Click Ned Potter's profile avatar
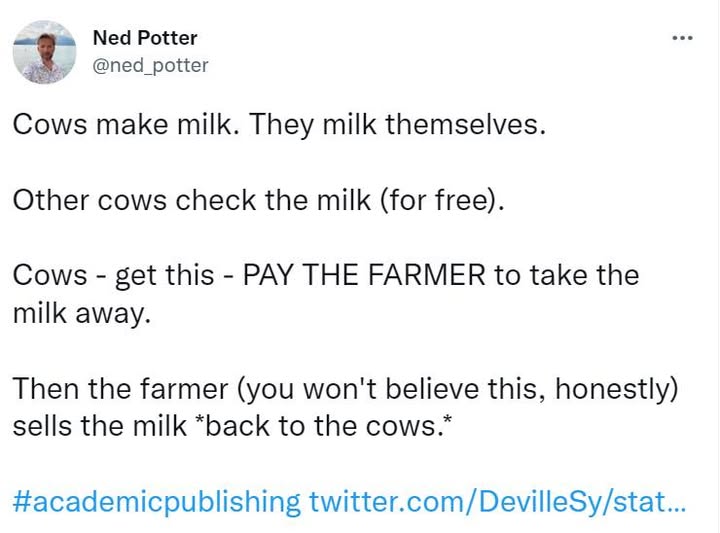The width and height of the screenshot is (720, 533). coord(45,52)
